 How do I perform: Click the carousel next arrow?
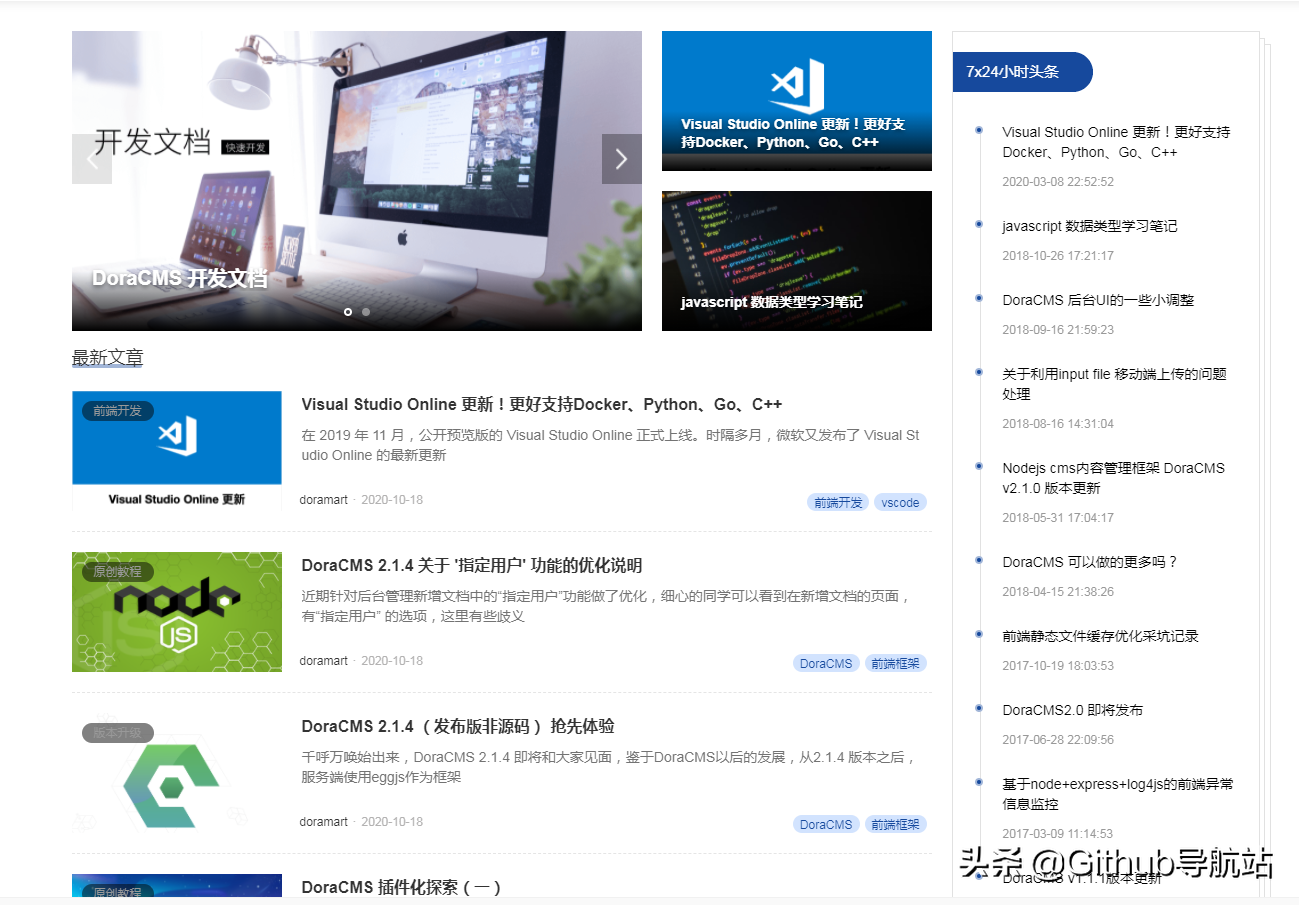621,159
